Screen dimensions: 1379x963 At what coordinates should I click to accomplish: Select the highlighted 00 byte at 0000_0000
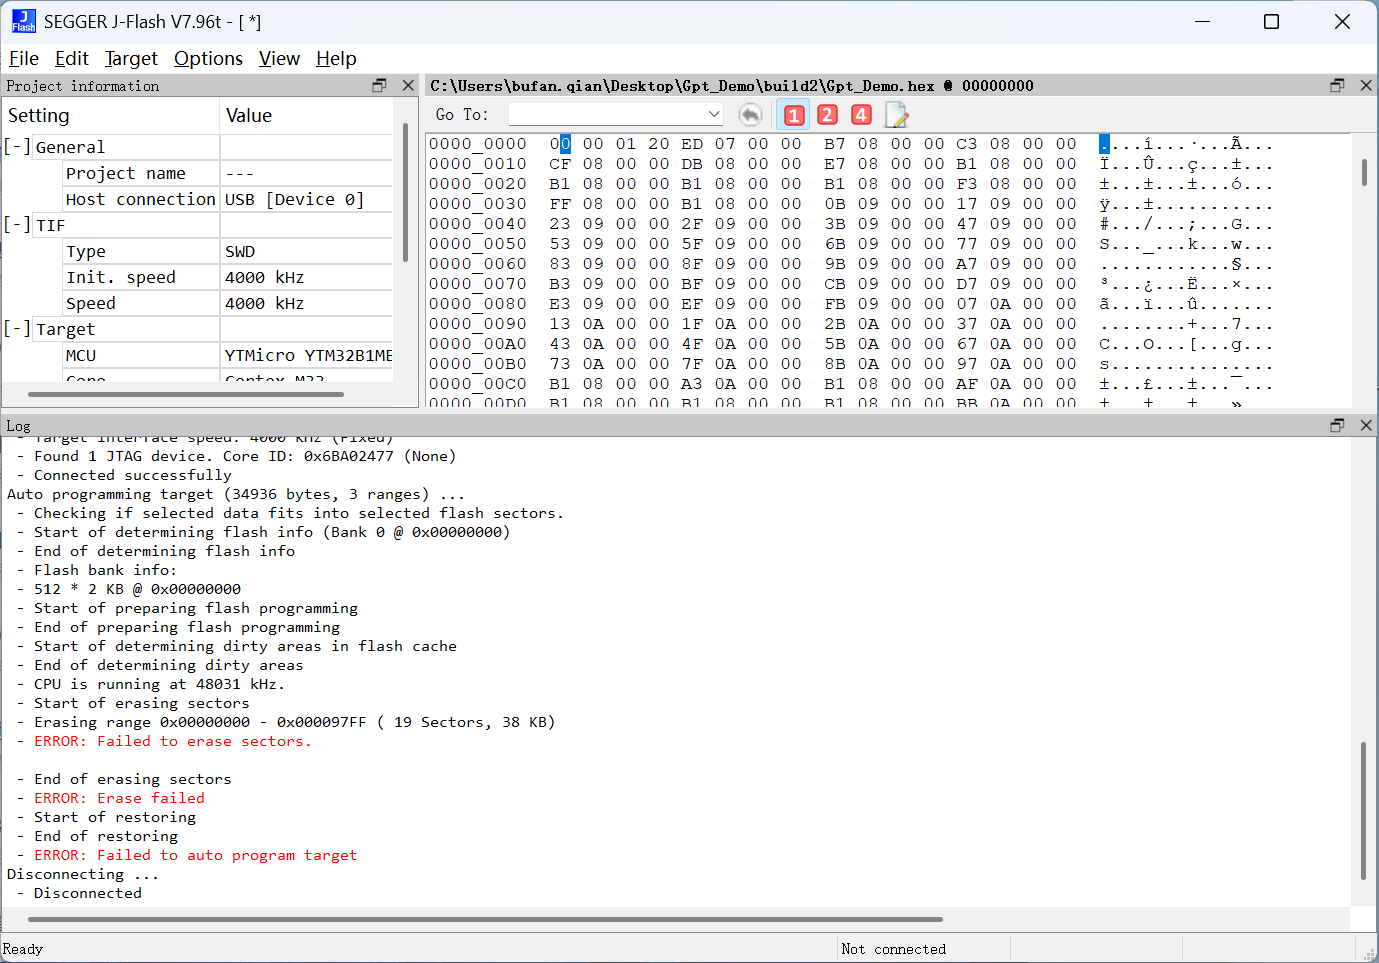(560, 144)
